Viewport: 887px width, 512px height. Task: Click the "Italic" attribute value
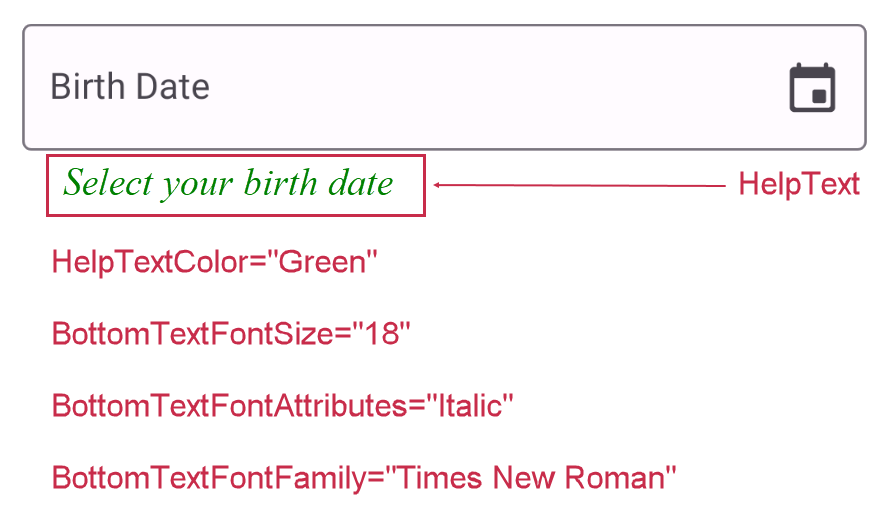pos(470,406)
